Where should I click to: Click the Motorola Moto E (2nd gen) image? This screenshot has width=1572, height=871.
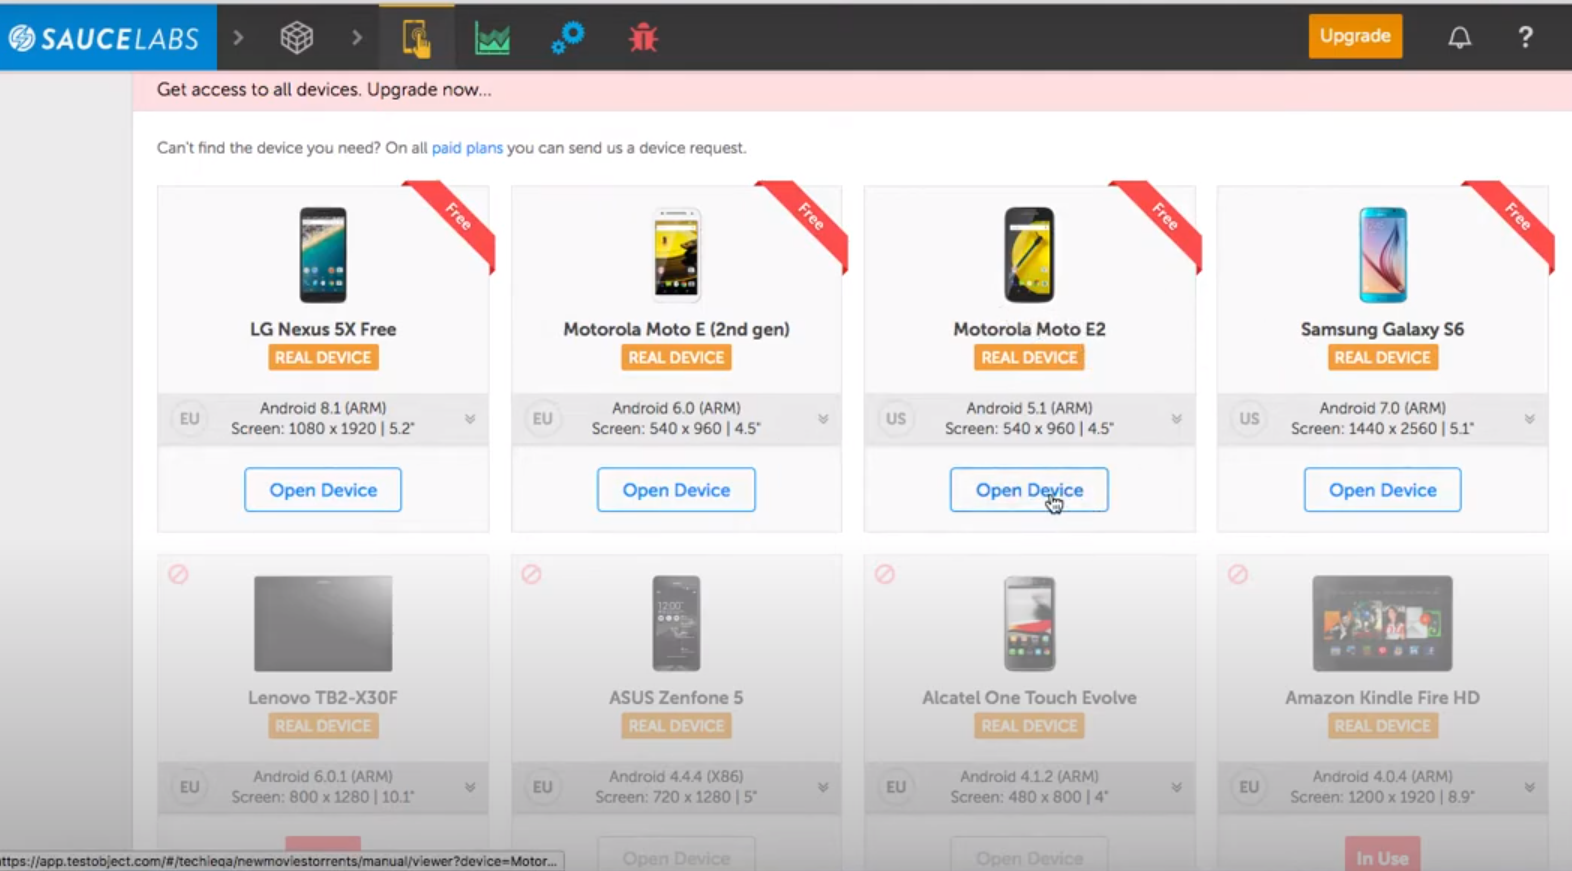pos(676,255)
